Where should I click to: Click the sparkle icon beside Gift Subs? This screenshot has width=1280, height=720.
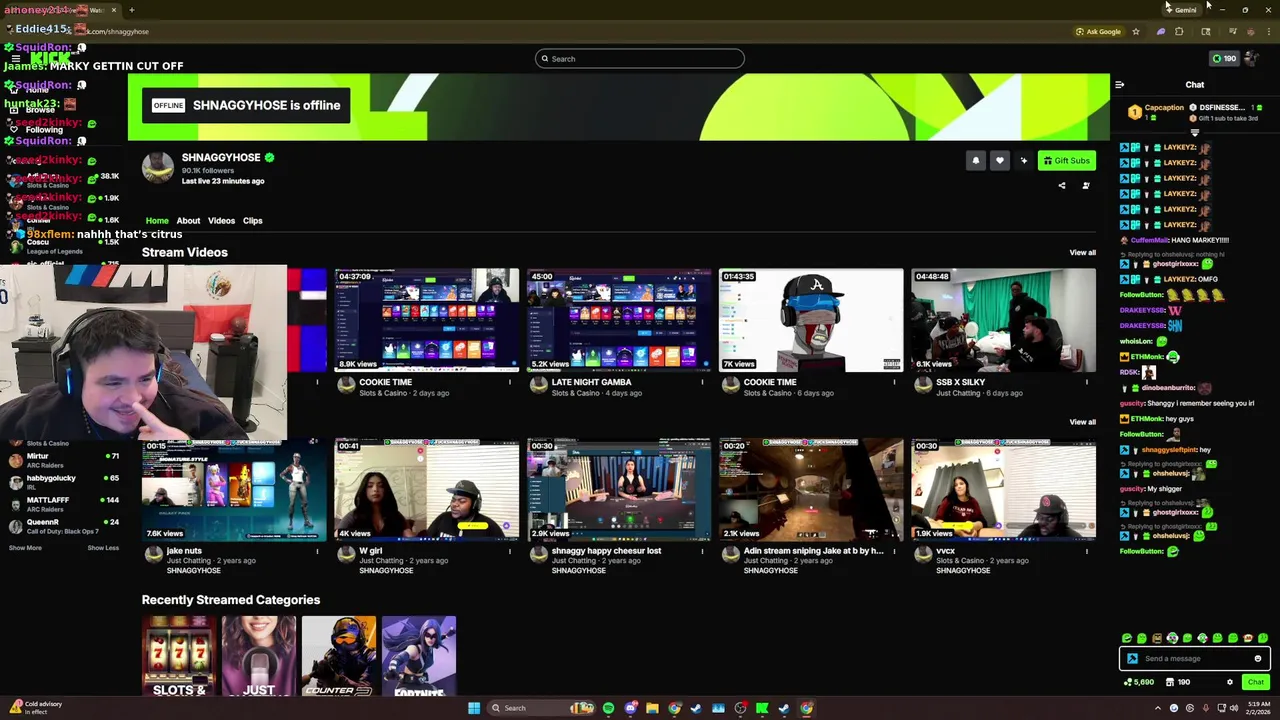[1023, 160]
